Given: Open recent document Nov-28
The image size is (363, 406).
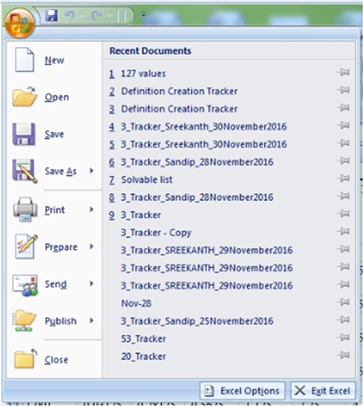Looking at the screenshot, I should pos(136,303).
